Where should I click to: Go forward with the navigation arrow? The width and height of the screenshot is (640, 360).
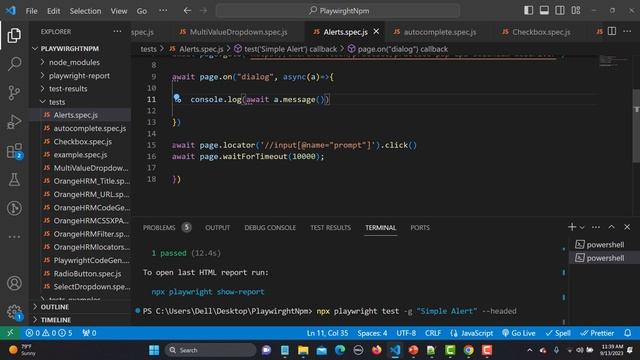tap(203, 11)
